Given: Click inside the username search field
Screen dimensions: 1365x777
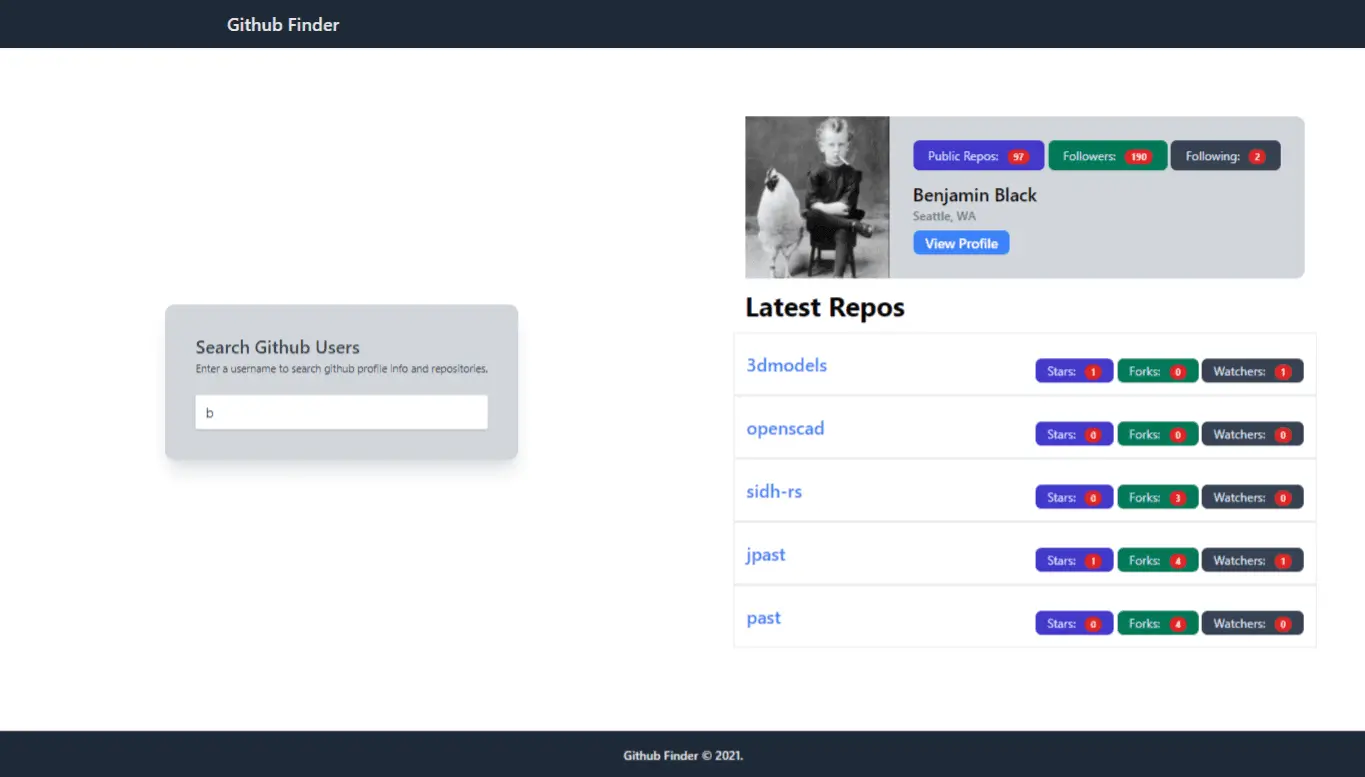Looking at the screenshot, I should point(341,411).
